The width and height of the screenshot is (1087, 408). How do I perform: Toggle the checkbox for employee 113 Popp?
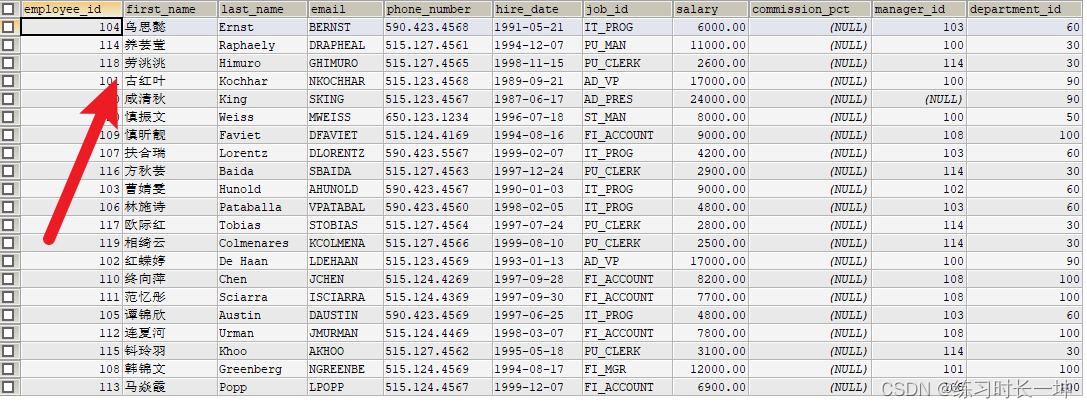[x=8, y=387]
